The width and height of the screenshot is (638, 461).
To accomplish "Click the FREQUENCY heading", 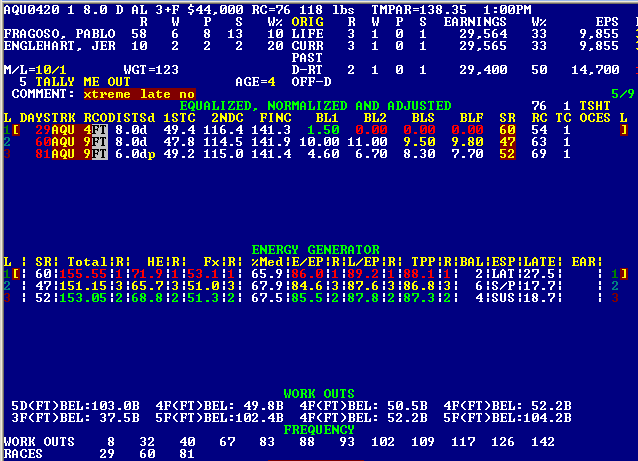I will [x=319, y=430].
